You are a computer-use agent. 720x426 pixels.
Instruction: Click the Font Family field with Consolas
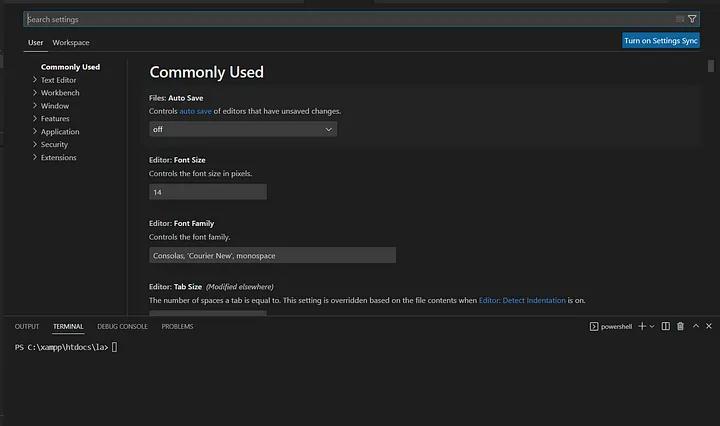coord(272,255)
